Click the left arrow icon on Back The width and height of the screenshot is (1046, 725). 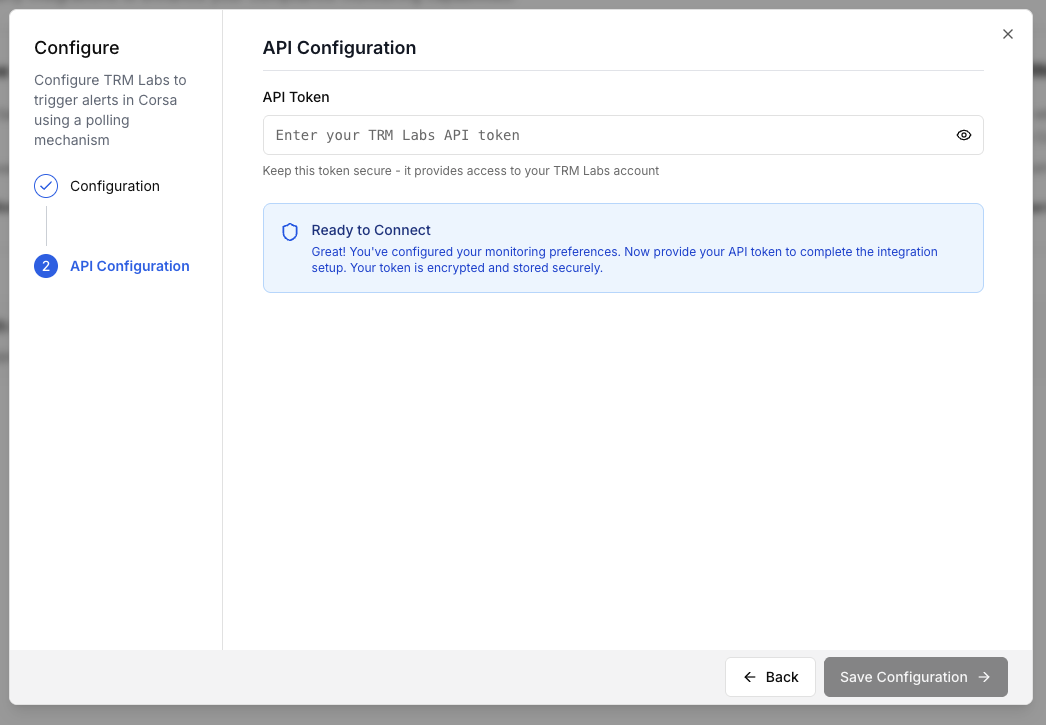(750, 677)
